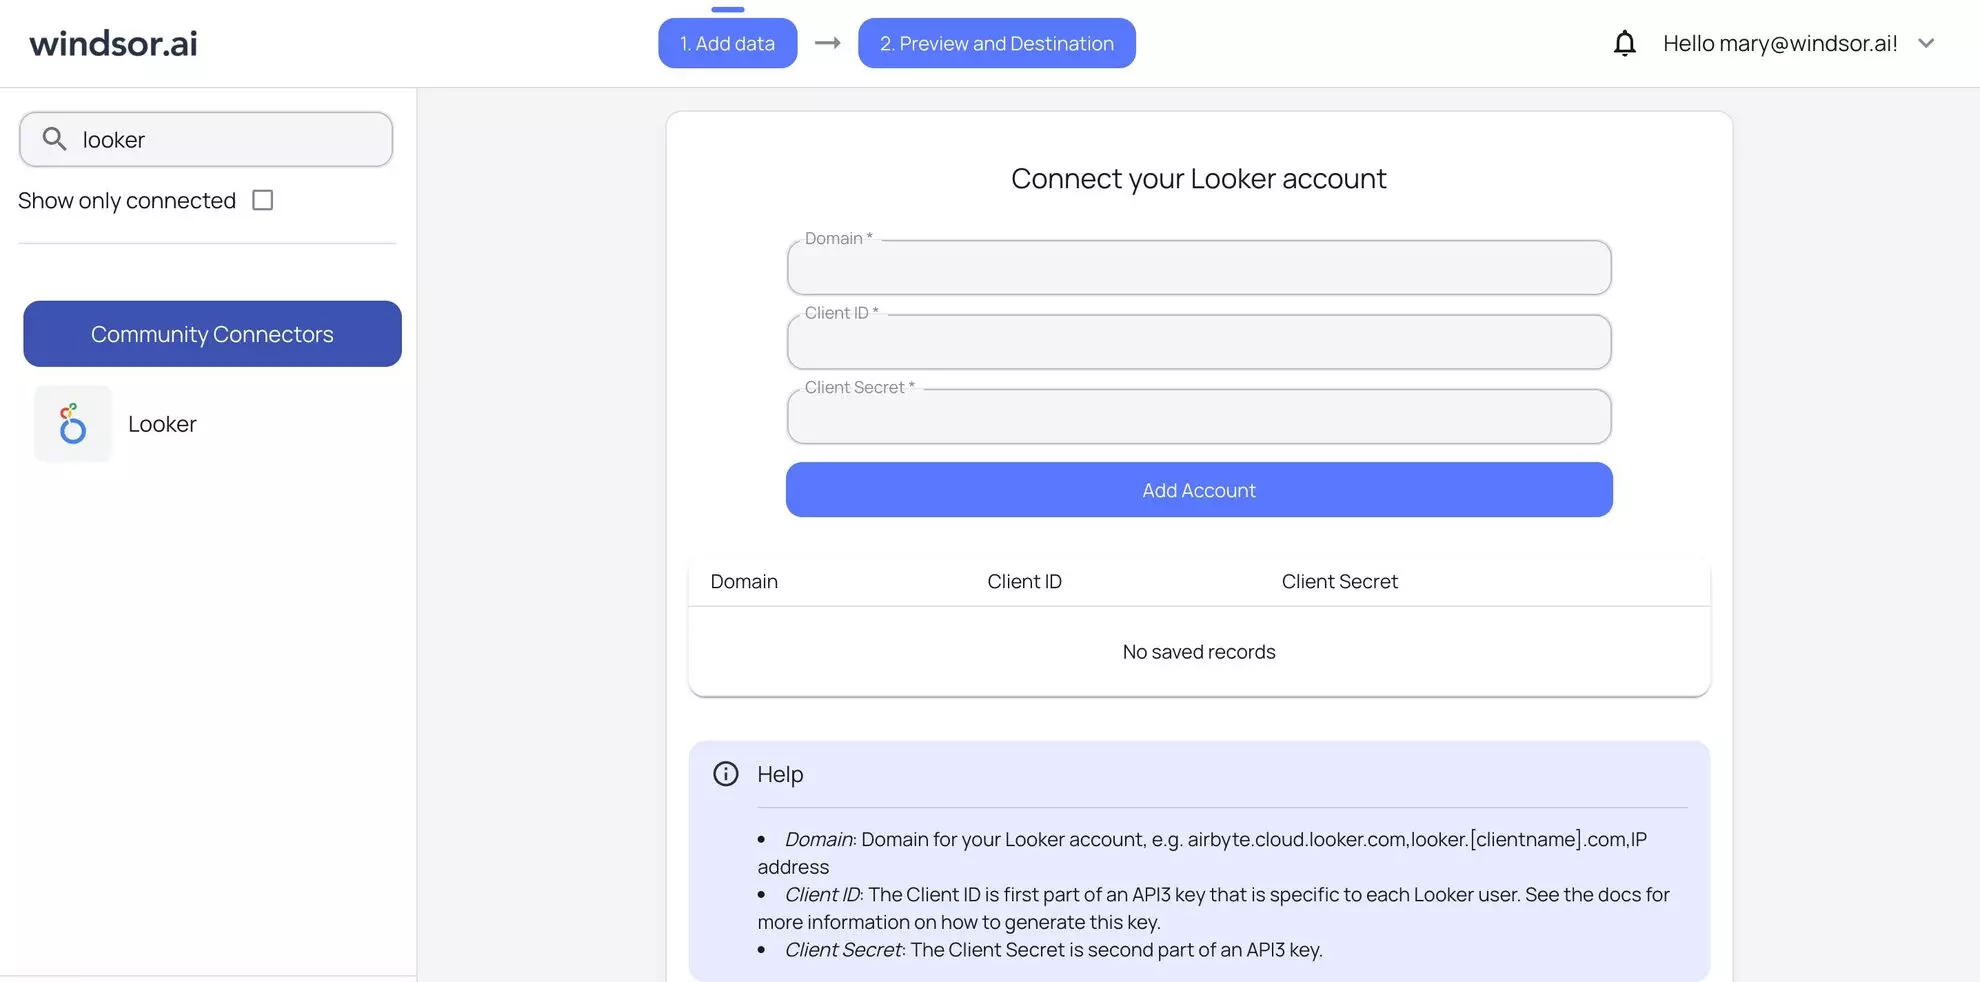The image size is (1980, 982).
Task: Click the Help info circle icon
Action: point(726,774)
